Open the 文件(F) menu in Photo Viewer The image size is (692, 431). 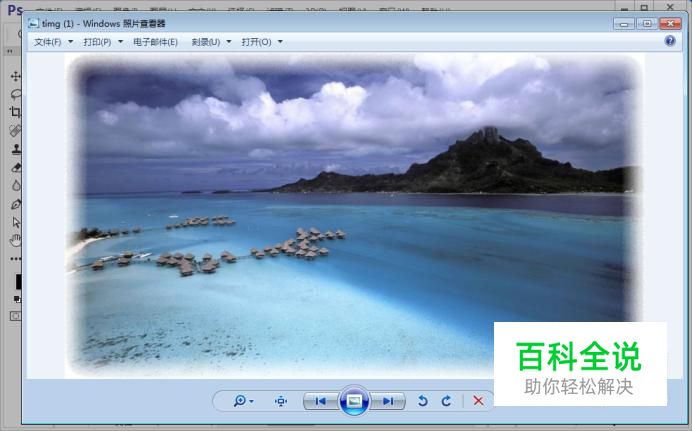pos(48,42)
